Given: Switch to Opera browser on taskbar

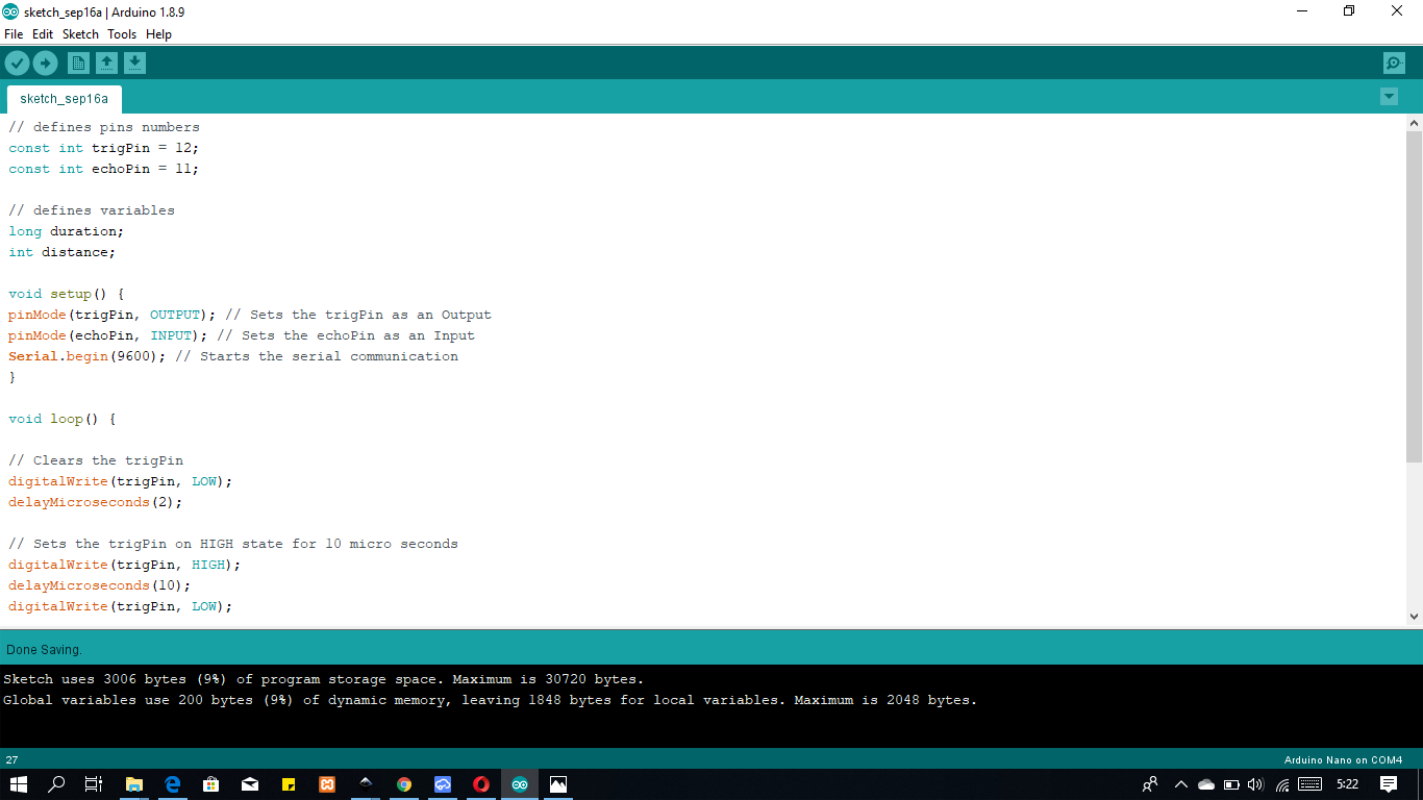Looking at the screenshot, I should coord(481,785).
